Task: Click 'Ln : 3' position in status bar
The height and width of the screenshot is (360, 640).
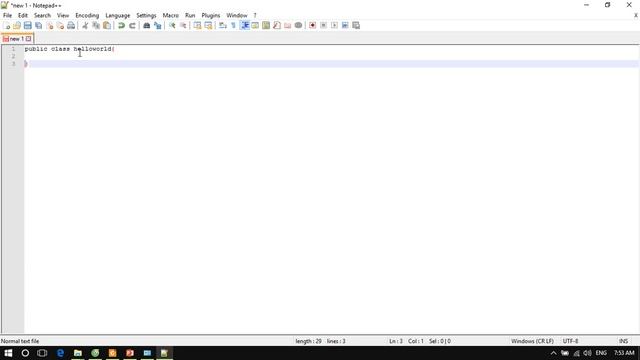Action: [x=396, y=341]
